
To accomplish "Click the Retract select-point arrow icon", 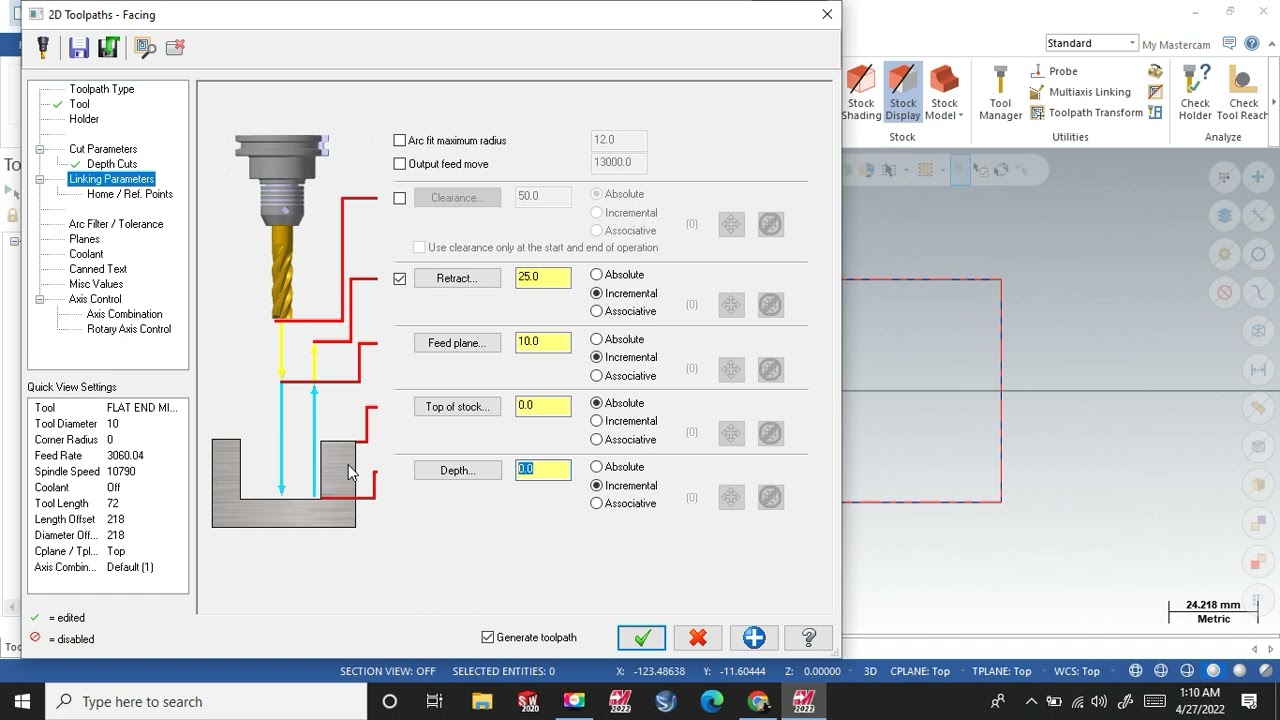I will coord(731,304).
